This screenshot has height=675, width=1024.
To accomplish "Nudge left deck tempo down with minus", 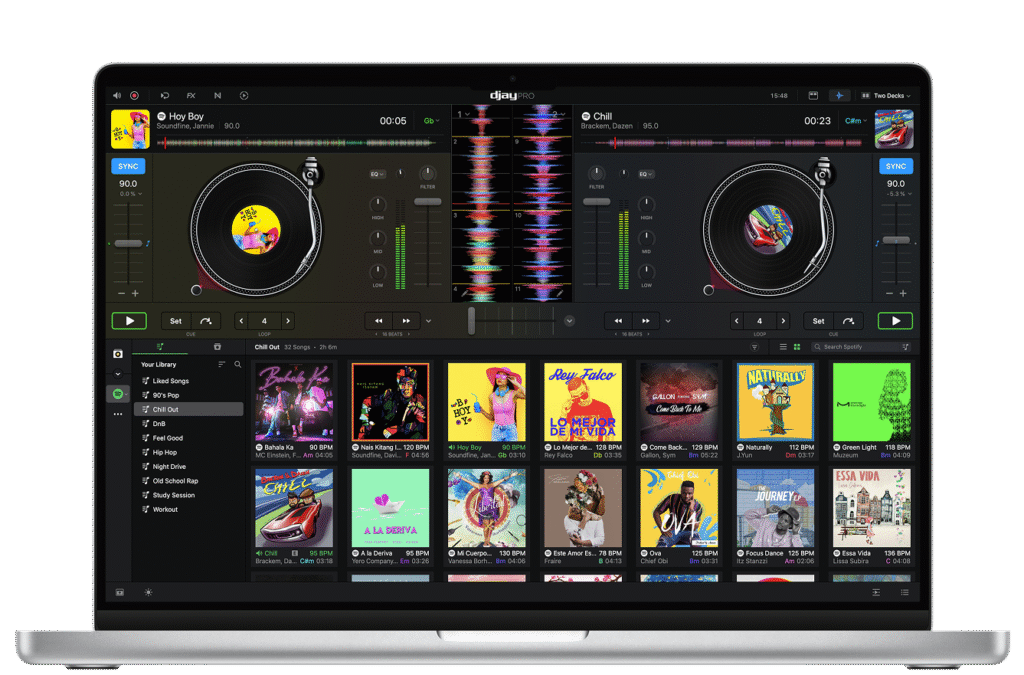I will 121,294.
